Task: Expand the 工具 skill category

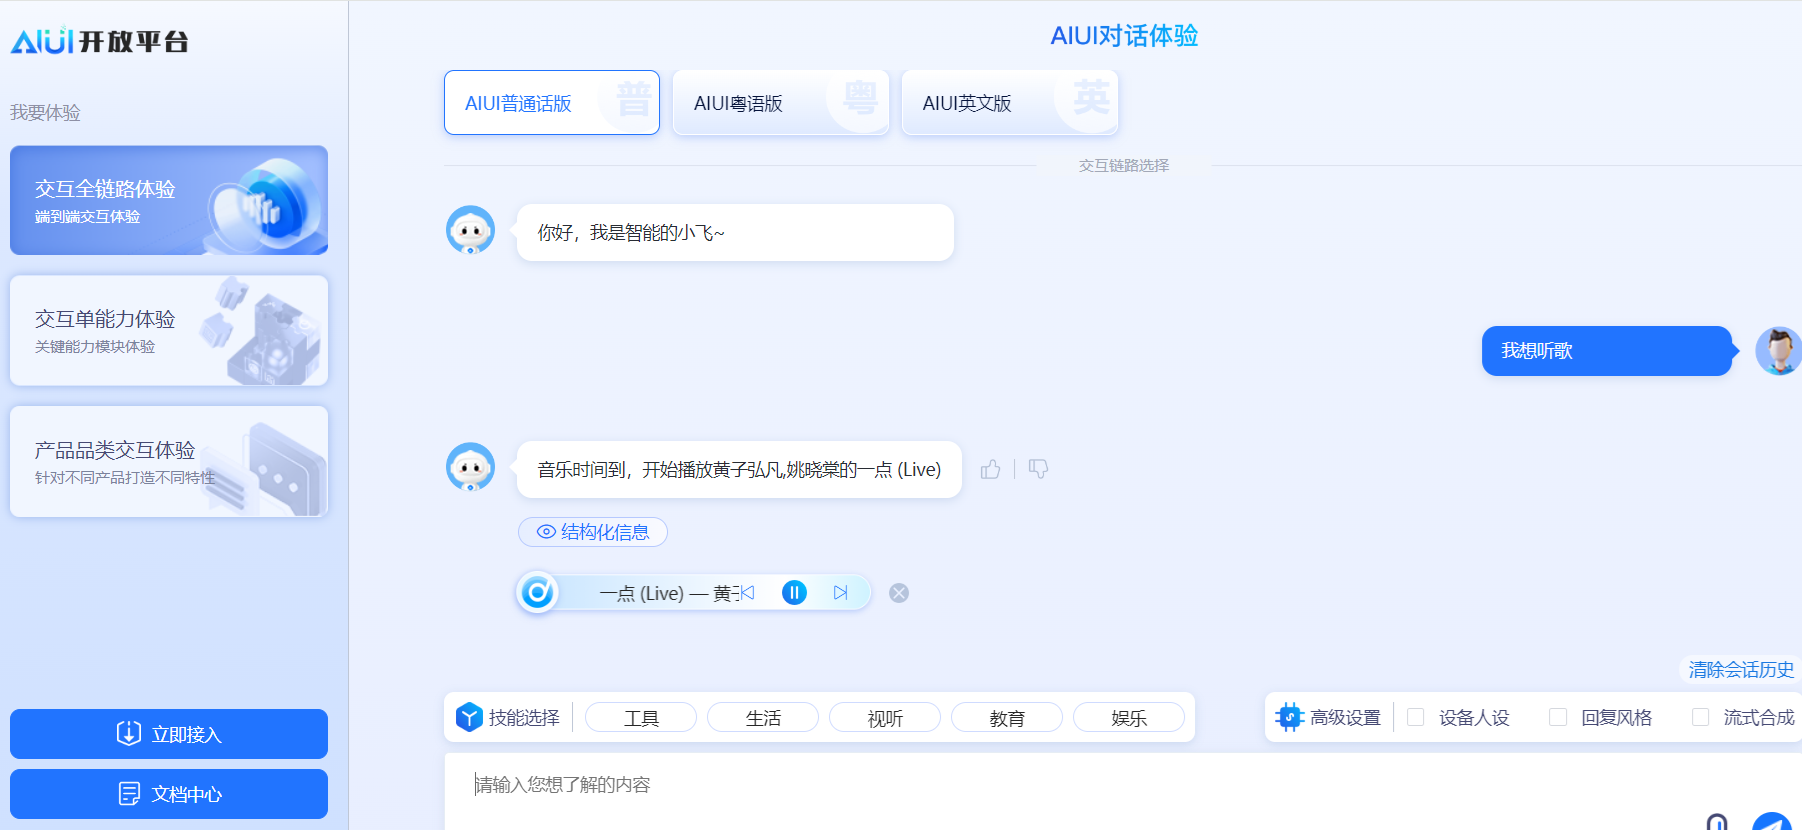Action: coord(641,718)
